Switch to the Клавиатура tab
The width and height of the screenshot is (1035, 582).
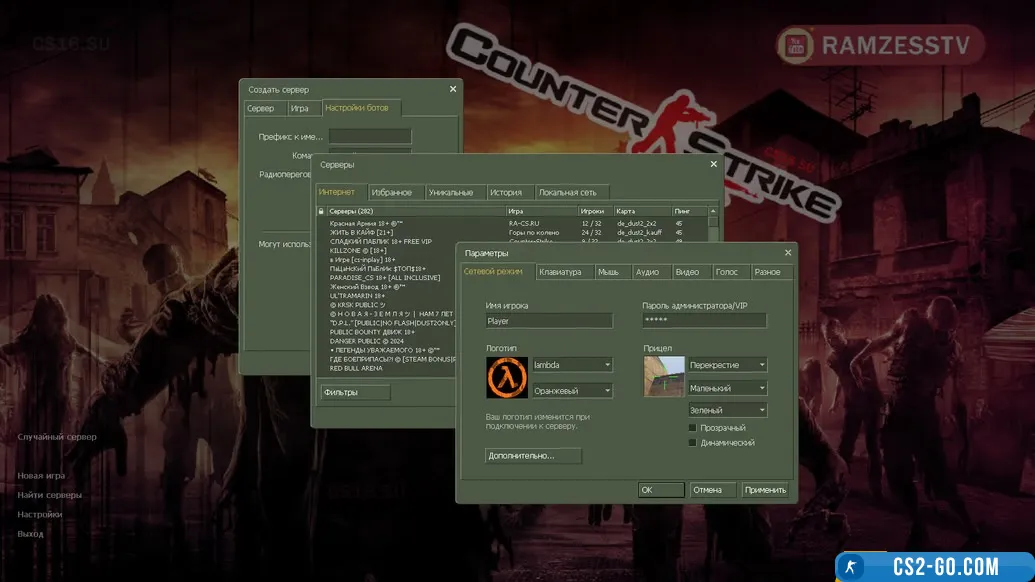tap(564, 272)
